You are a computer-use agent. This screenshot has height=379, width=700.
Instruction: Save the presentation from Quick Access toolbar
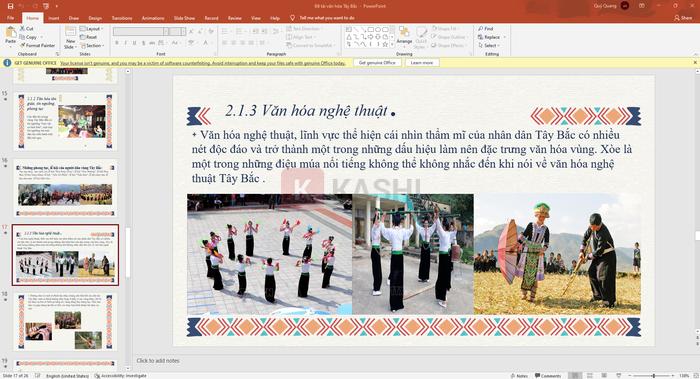pos(10,6)
